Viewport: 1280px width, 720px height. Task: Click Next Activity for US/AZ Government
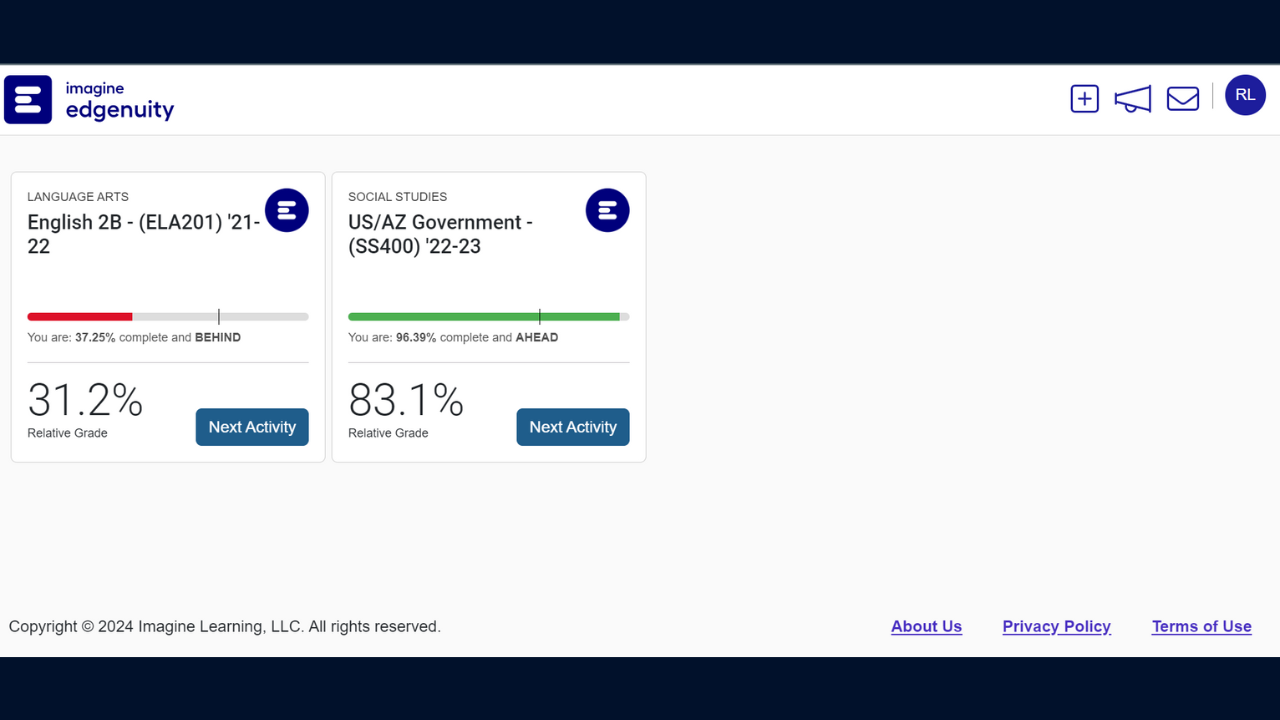[x=573, y=427]
